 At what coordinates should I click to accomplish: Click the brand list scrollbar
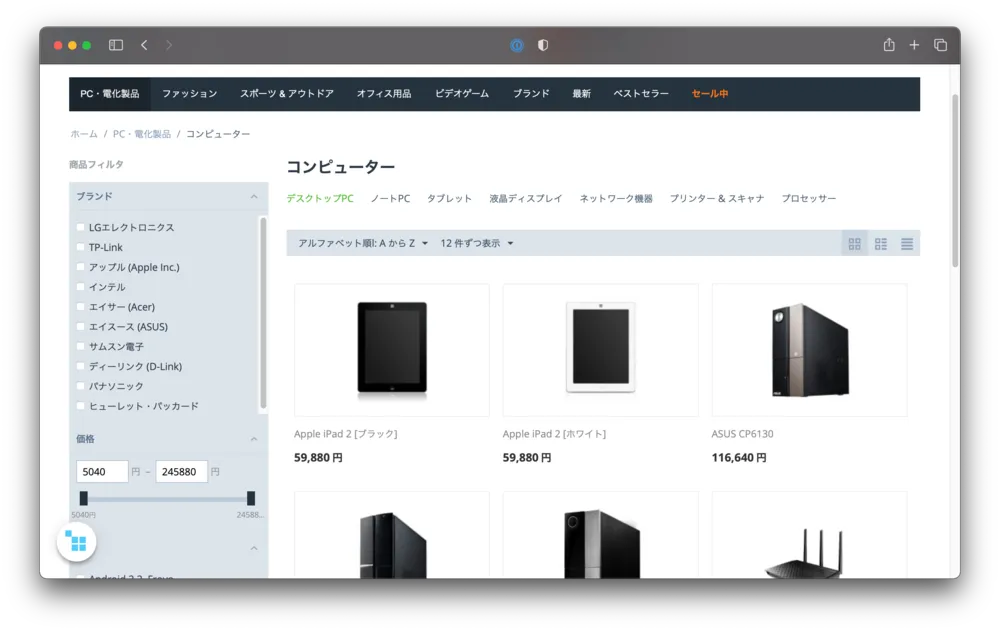pyautogui.click(x=263, y=313)
